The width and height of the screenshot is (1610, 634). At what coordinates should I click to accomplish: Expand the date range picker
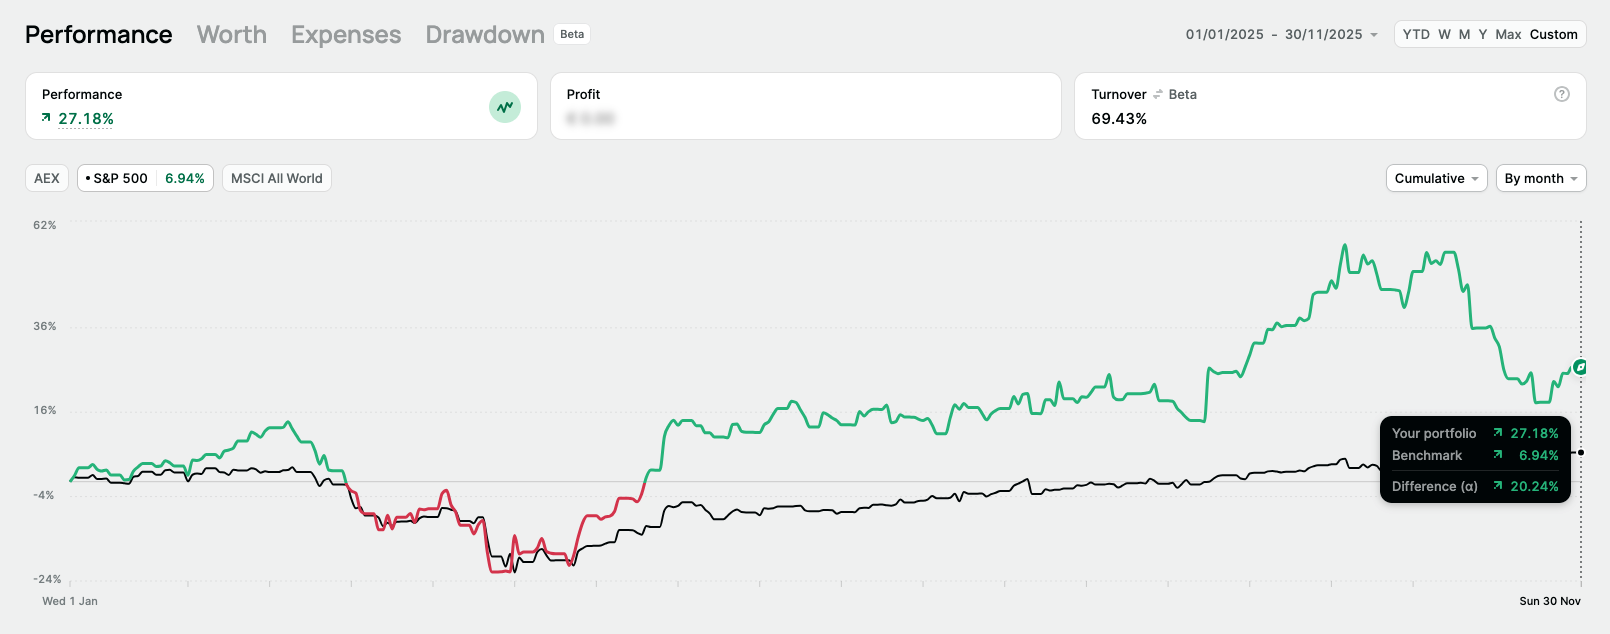pos(1281,34)
